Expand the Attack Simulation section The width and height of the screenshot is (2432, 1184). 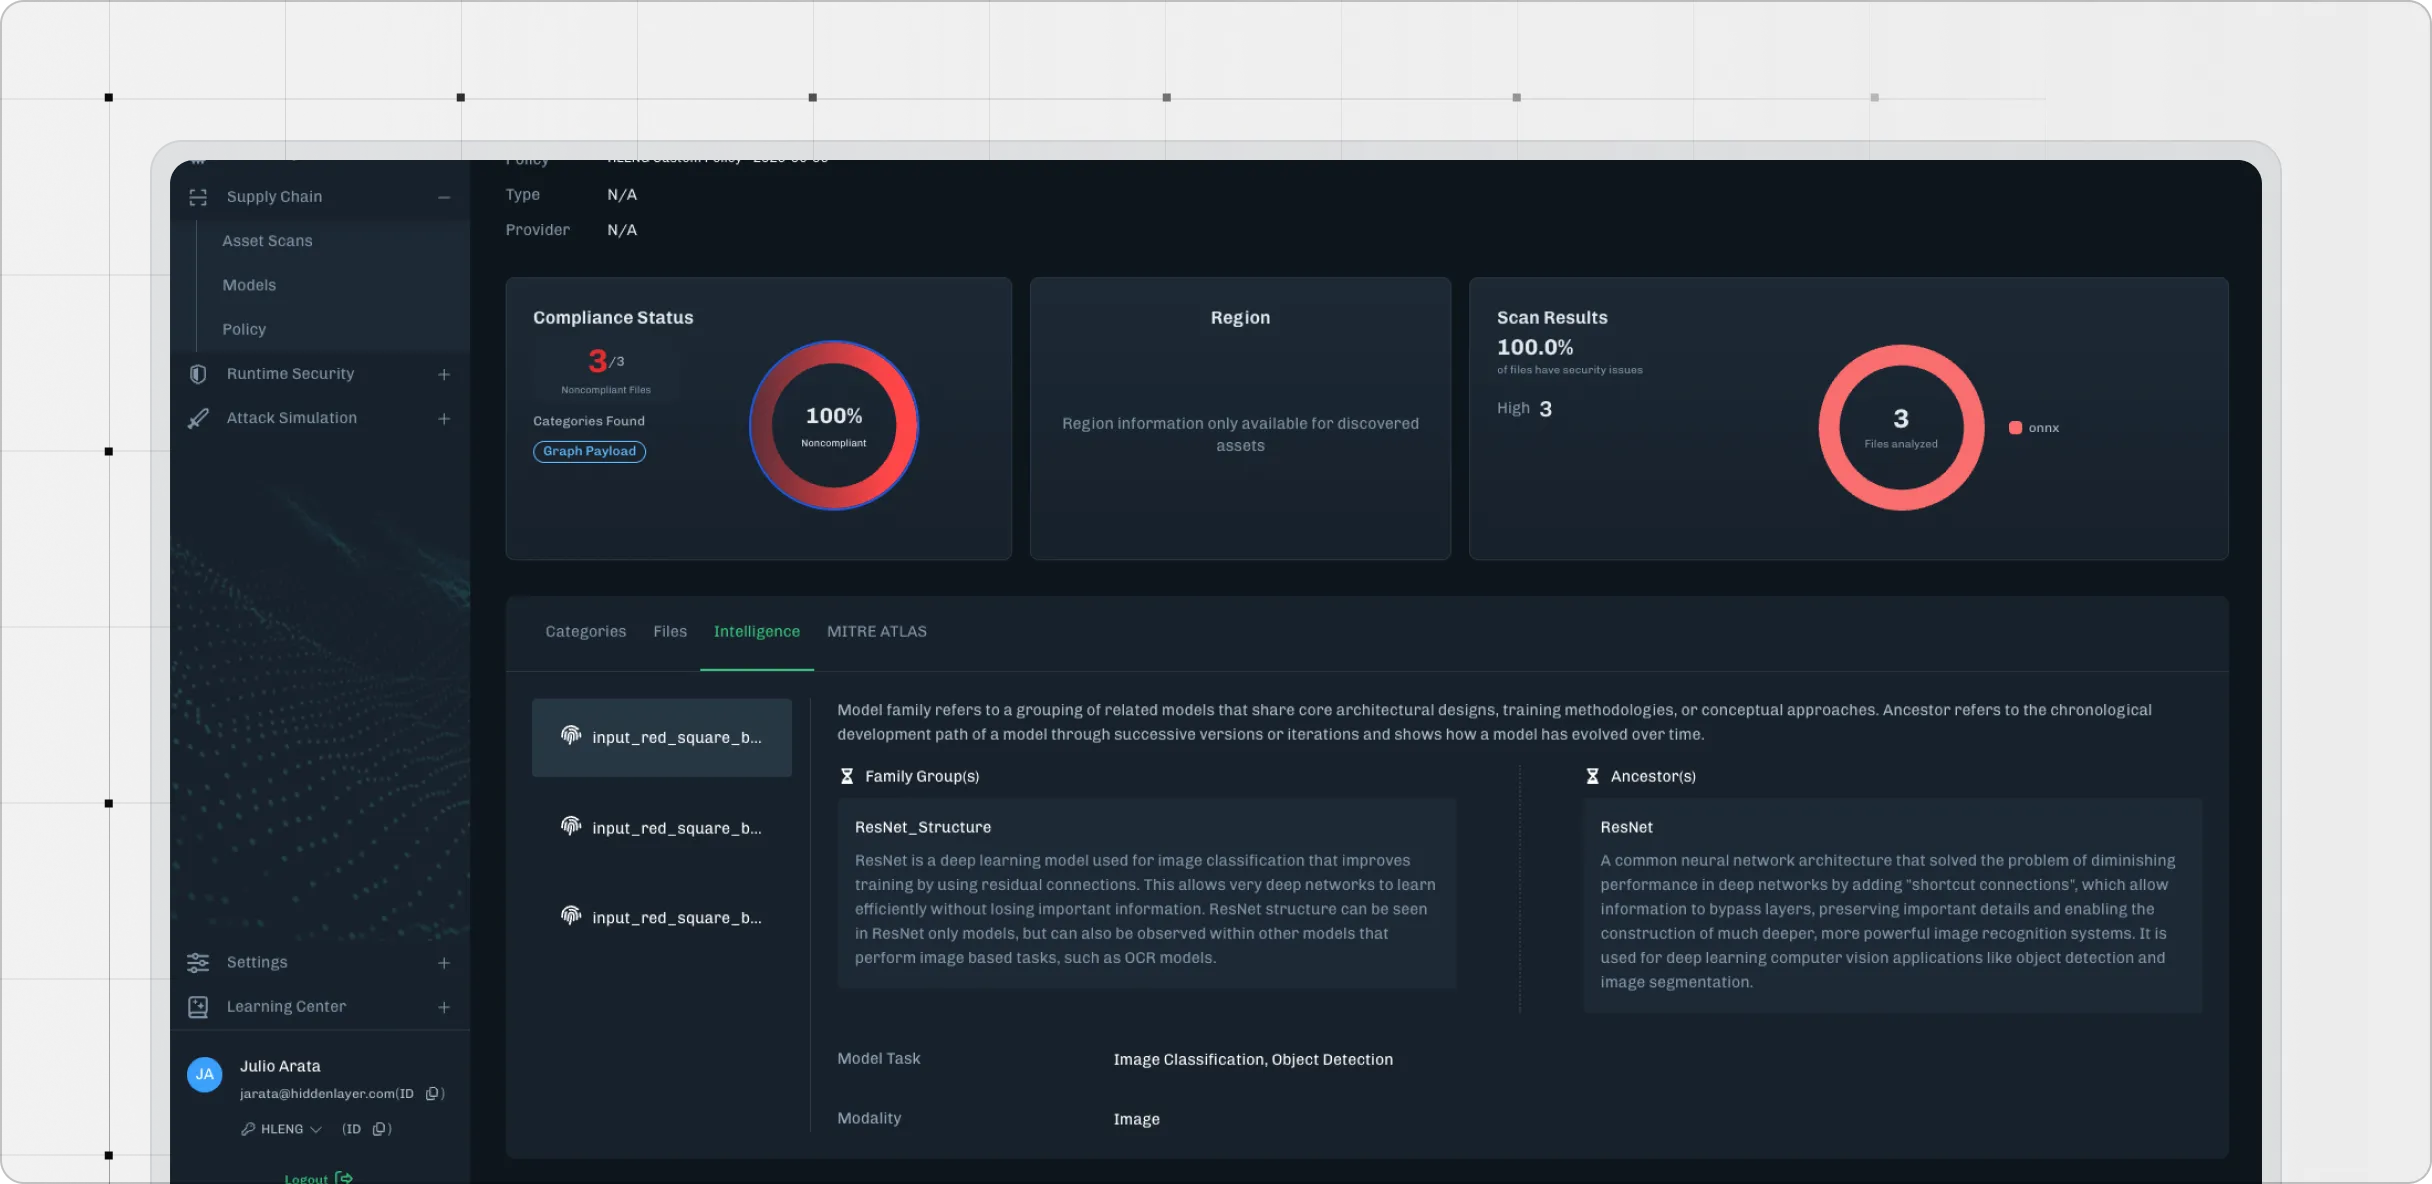pos(444,418)
